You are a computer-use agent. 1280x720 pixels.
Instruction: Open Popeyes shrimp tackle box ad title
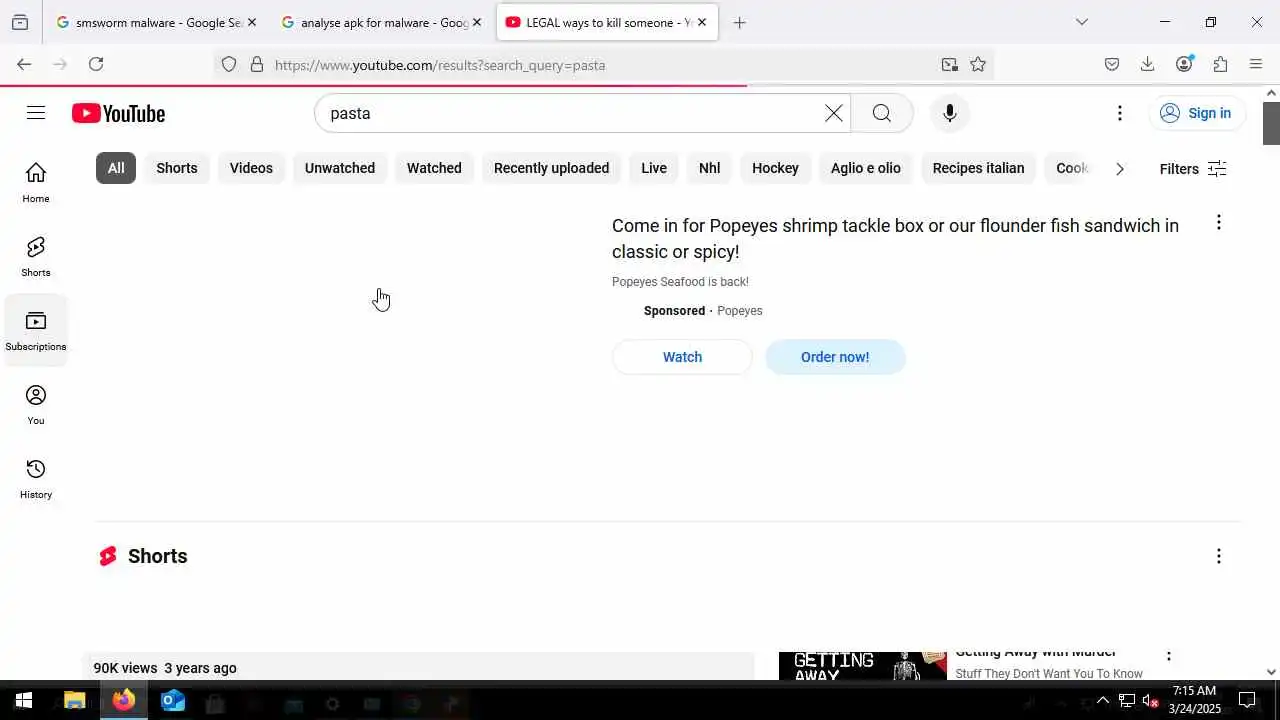pyautogui.click(x=895, y=239)
